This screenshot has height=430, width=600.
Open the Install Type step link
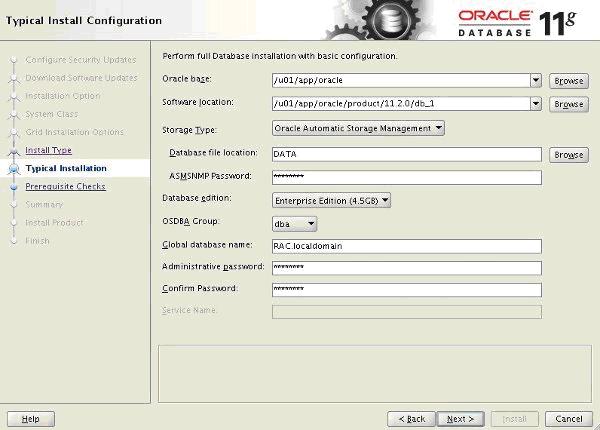48,150
